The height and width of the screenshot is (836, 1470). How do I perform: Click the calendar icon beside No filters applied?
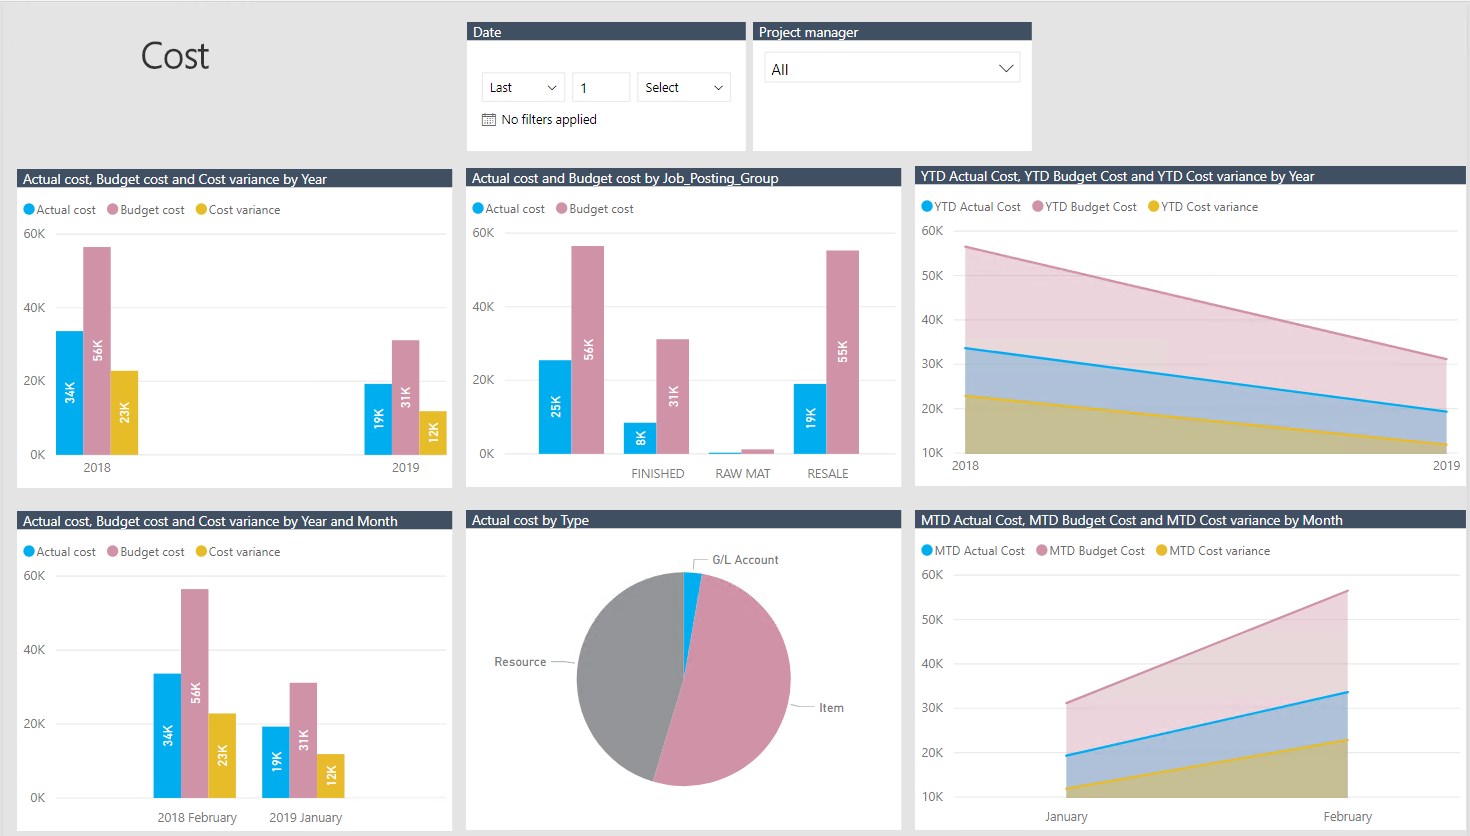[489, 119]
